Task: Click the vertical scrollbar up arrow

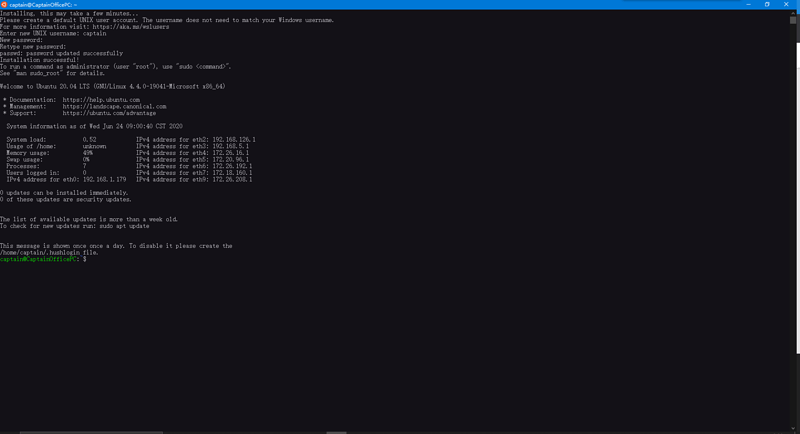Action: (x=793, y=13)
